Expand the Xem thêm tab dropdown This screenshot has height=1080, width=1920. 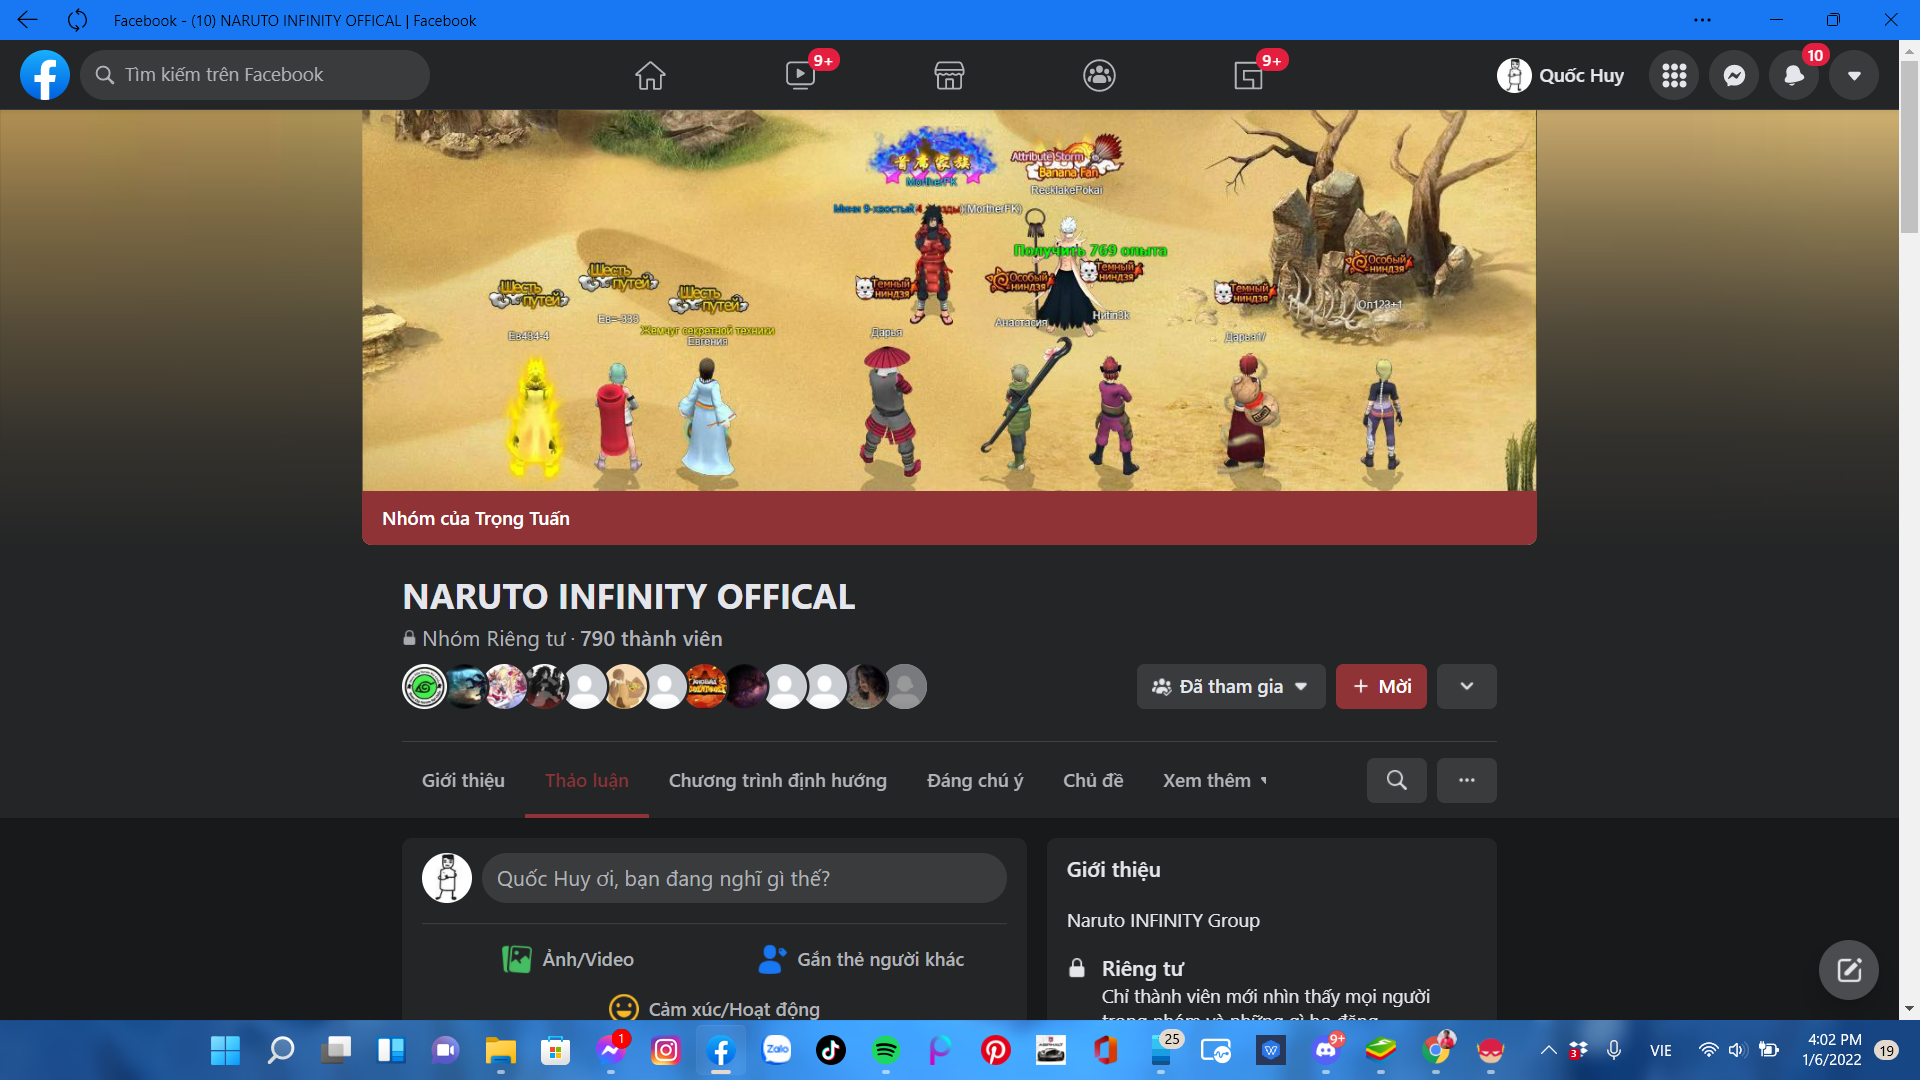(x=1215, y=780)
